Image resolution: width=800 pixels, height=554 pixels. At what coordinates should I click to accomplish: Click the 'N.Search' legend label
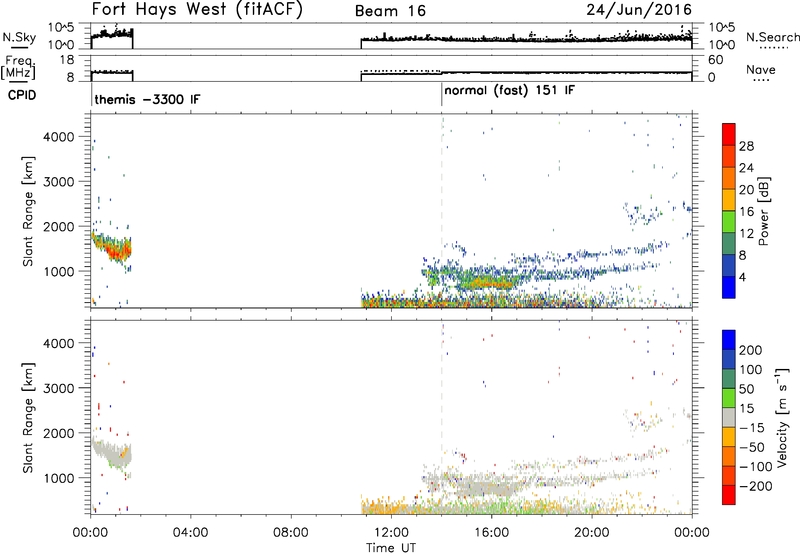tap(772, 37)
